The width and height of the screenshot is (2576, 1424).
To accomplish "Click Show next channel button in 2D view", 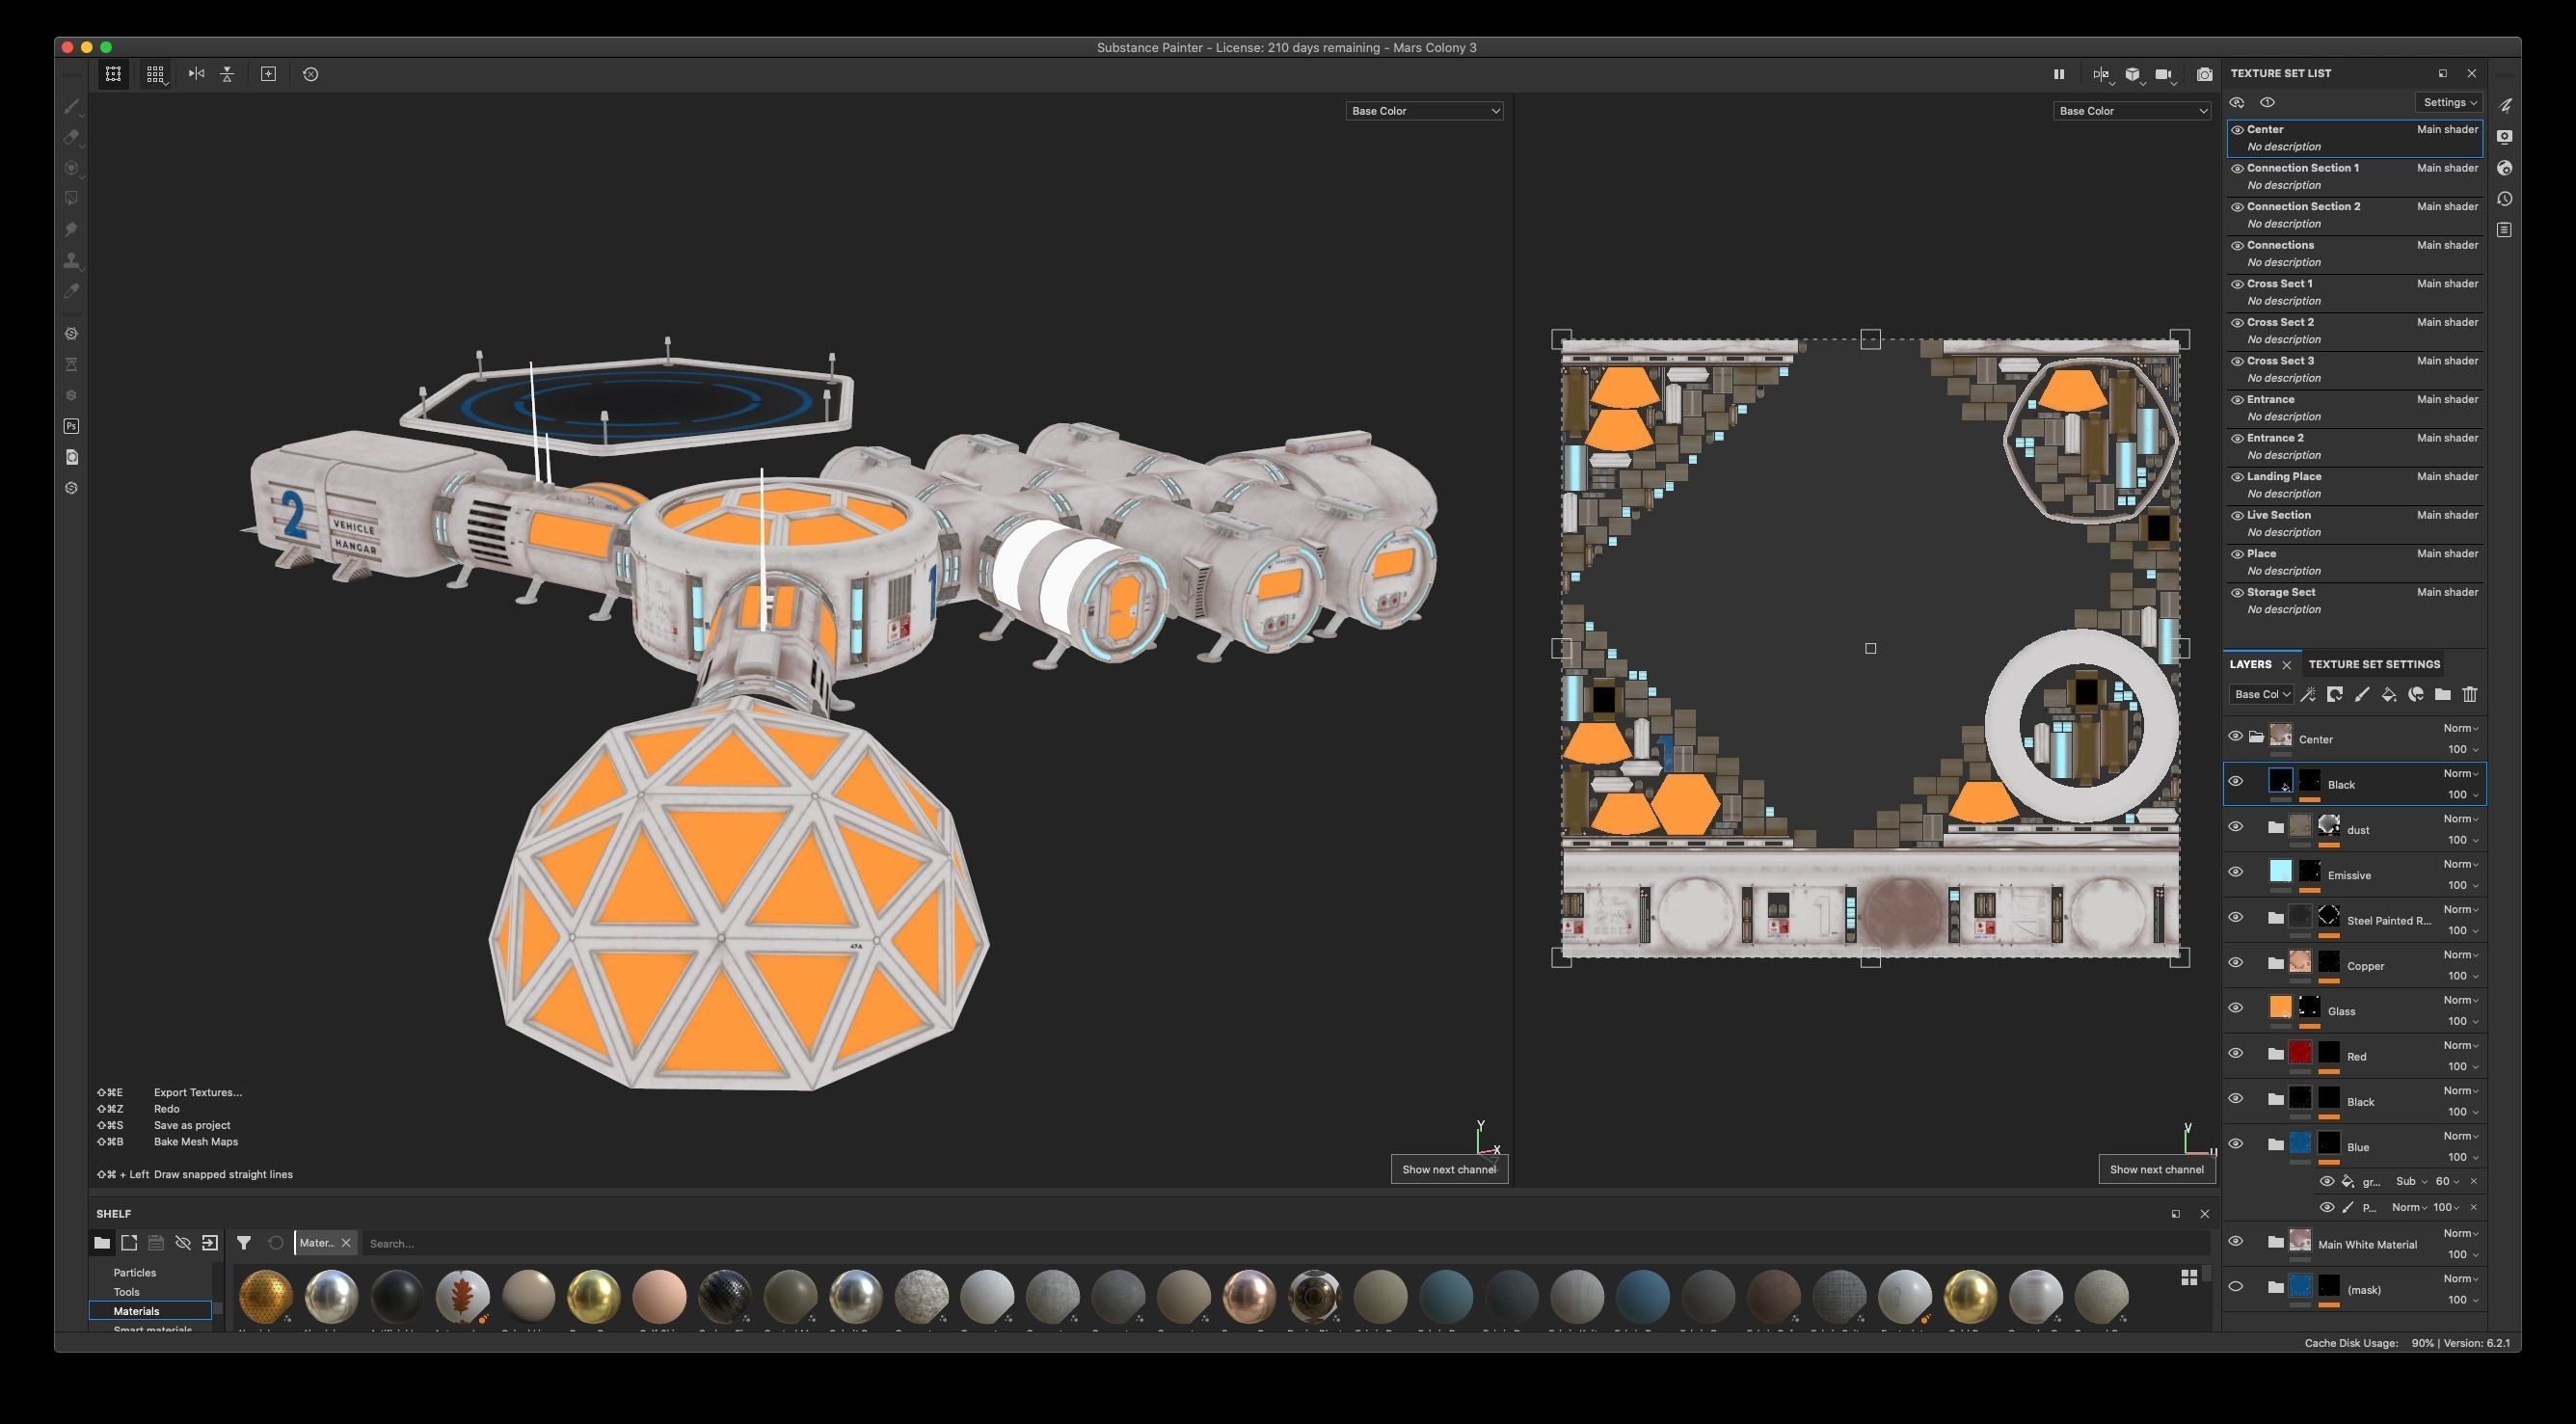I will 2156,1169.
